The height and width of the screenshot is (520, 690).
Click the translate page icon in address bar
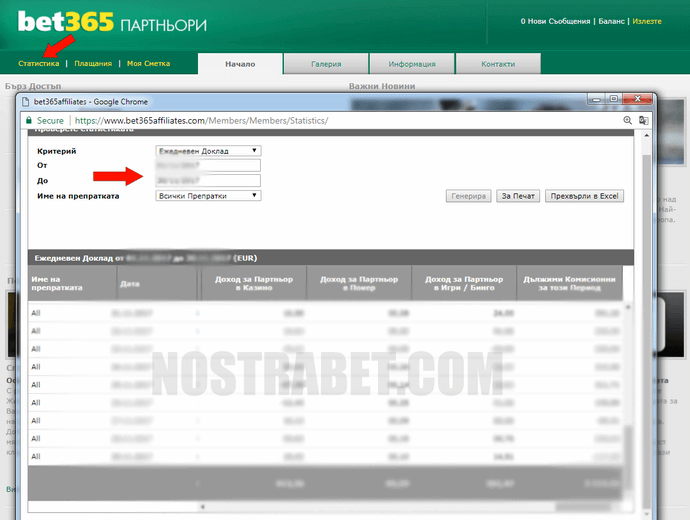click(x=643, y=120)
